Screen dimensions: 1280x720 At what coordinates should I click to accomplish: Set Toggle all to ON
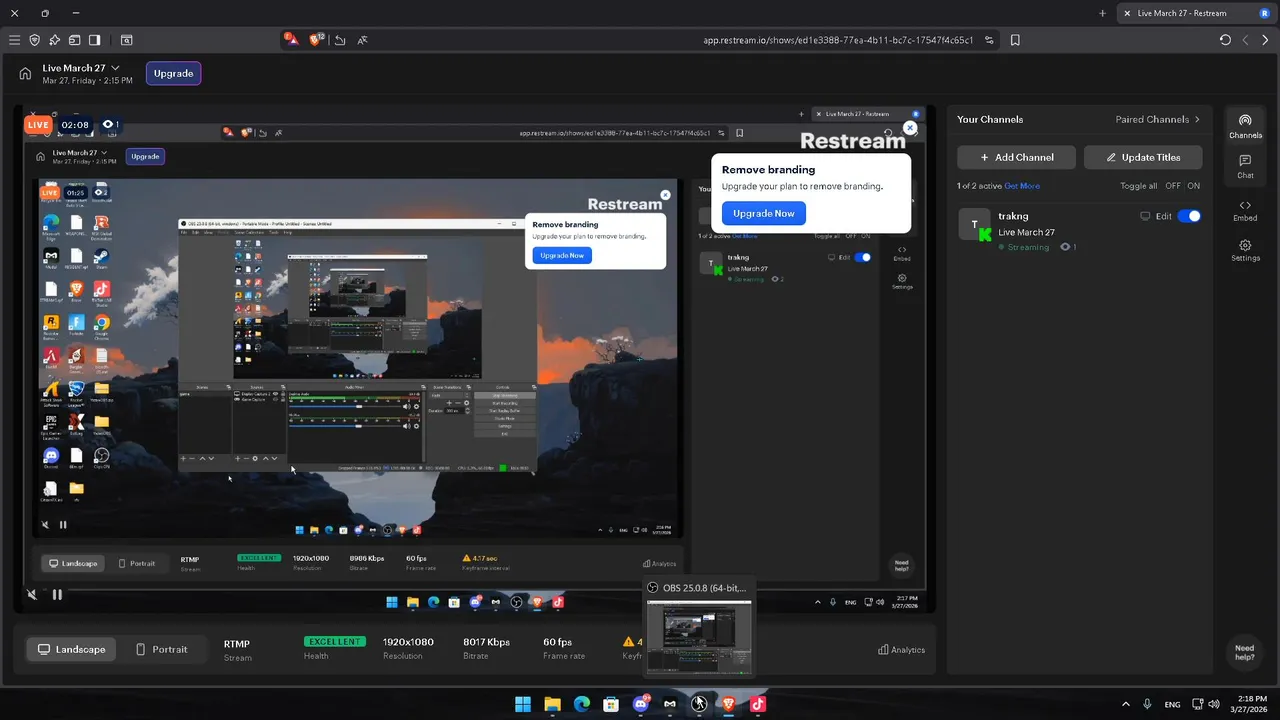click(1194, 186)
